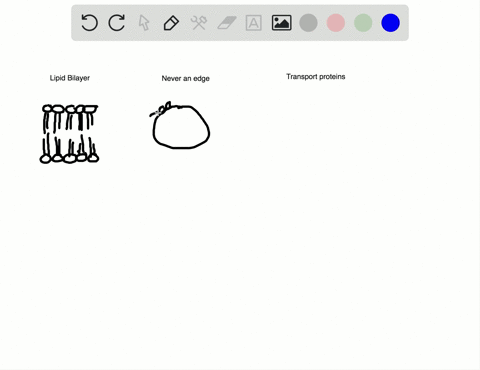Image resolution: width=480 pixels, height=370 pixels.
Task: Click the 'Transport proteins' text label
Action: 316,77
